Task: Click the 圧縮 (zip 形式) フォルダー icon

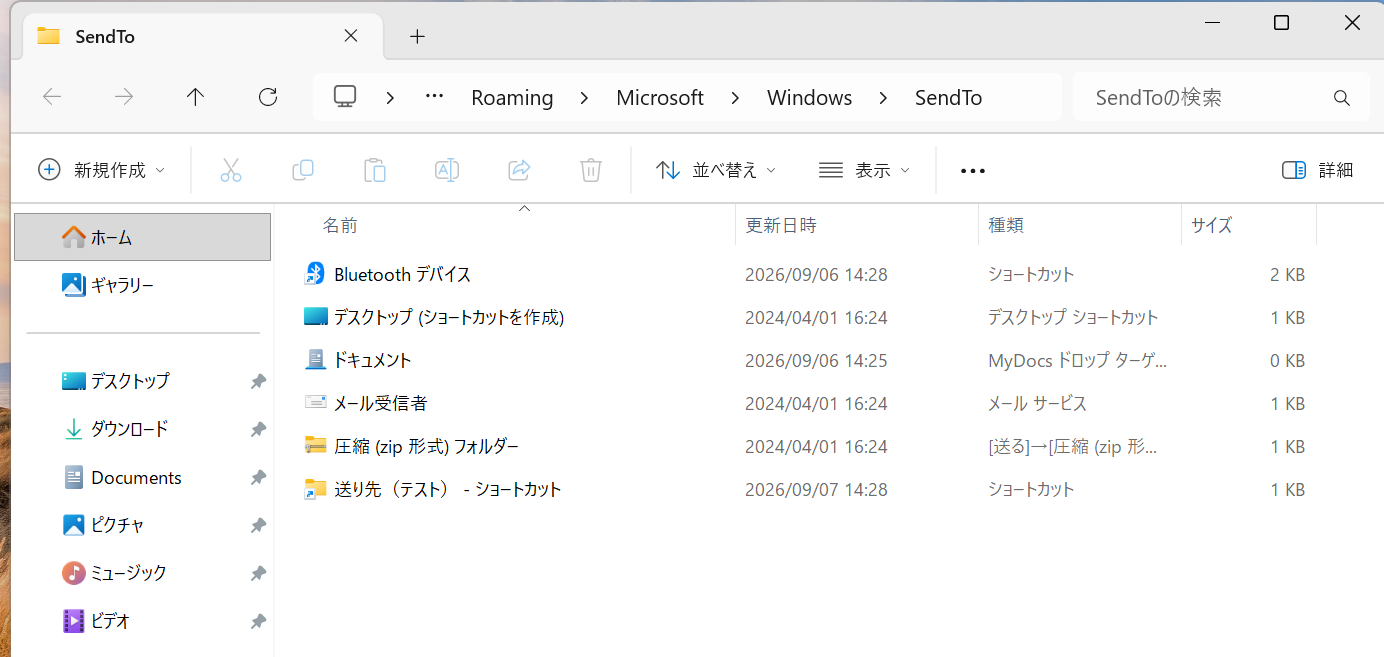Action: point(316,446)
